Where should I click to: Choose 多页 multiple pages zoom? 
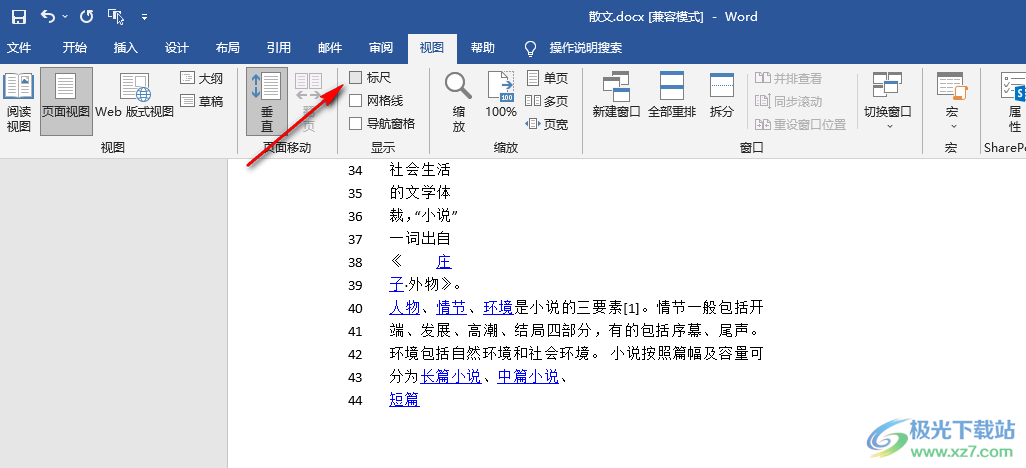547,101
